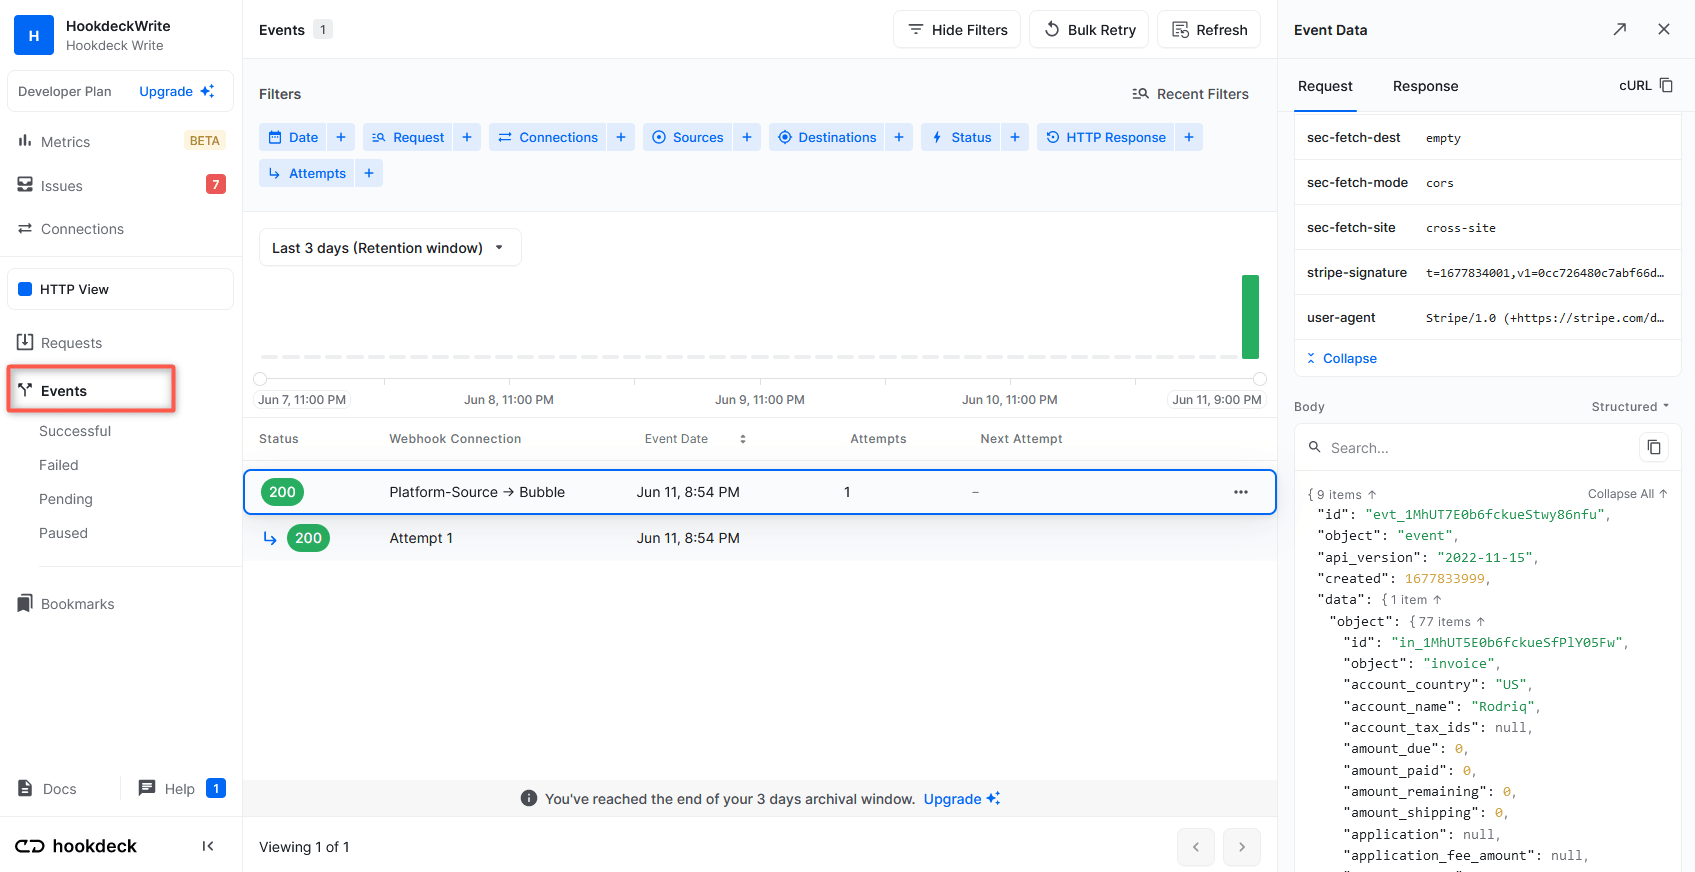Click the green bar in the events chart

[x=1250, y=316]
